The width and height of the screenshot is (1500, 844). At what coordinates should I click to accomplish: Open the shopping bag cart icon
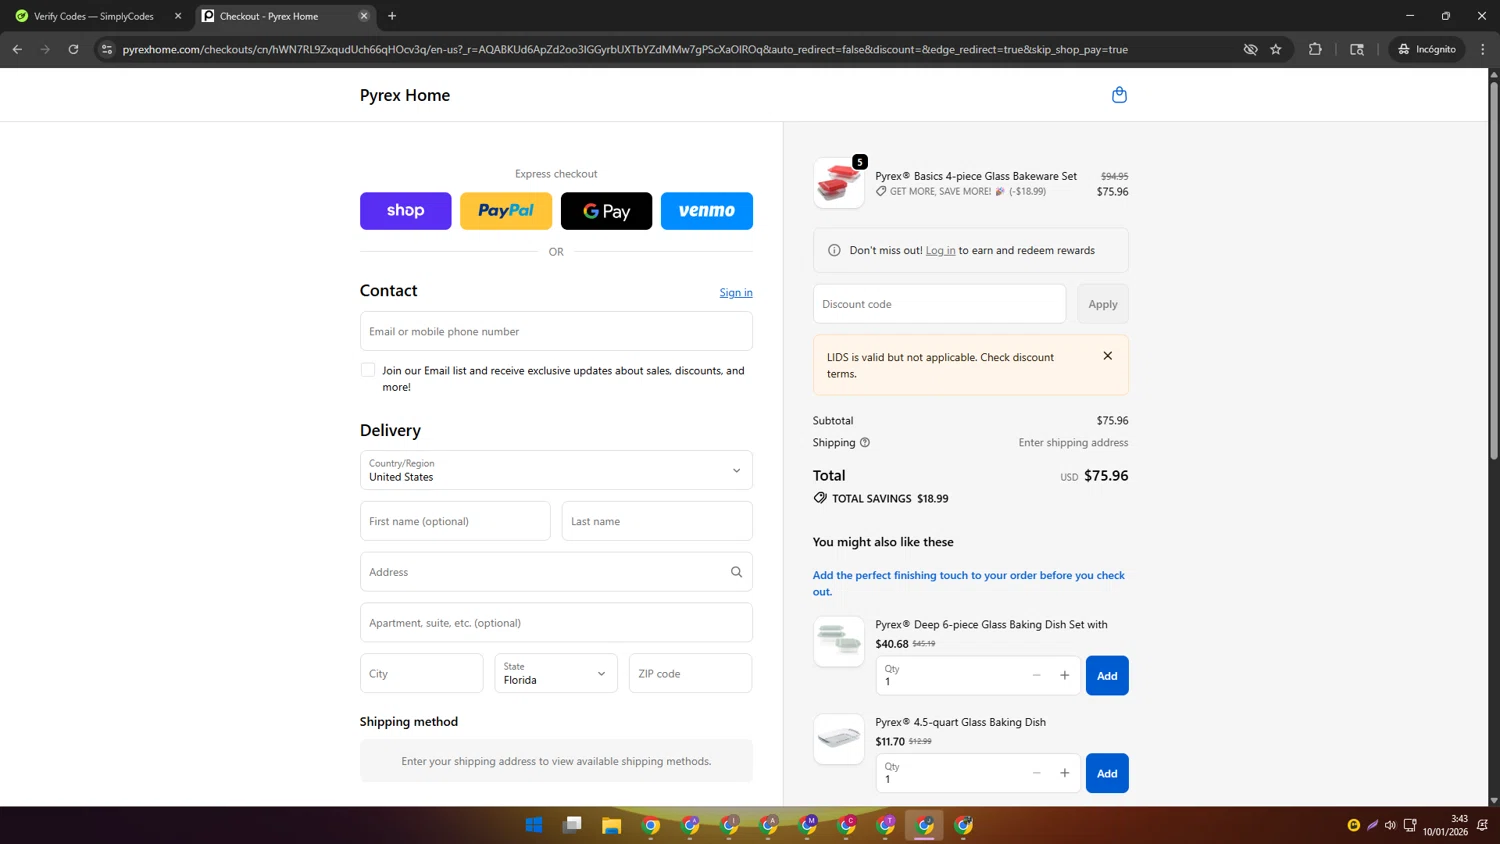pyautogui.click(x=1119, y=95)
